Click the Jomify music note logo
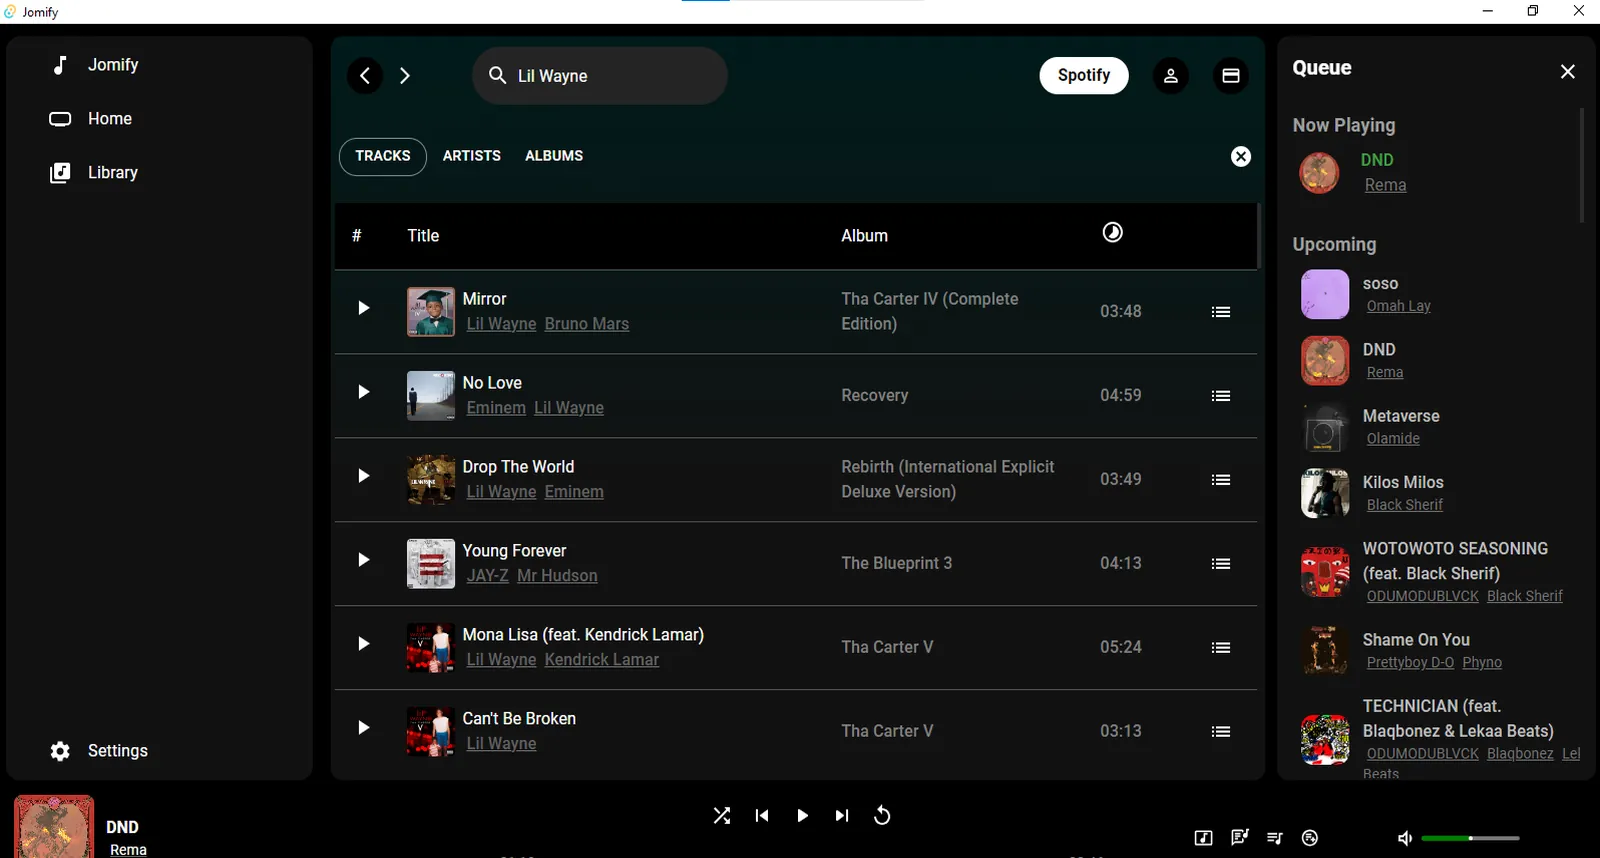This screenshot has height=858, width=1600. click(60, 65)
